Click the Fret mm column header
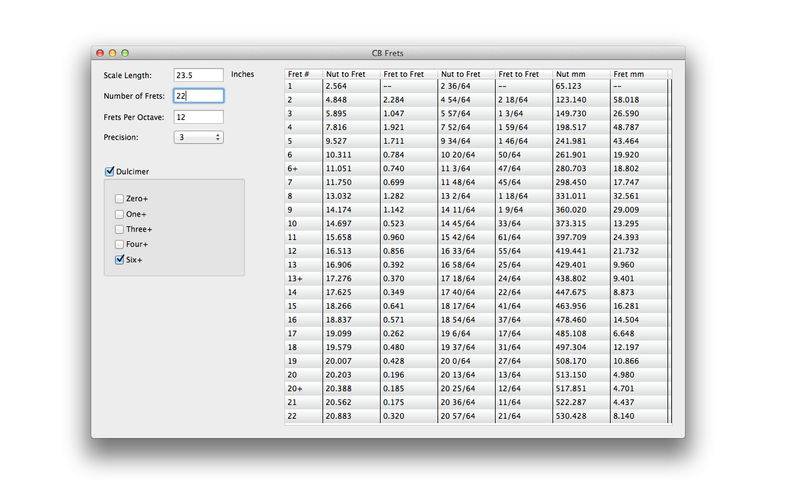Viewport: 800px width, 500px height. coord(639,74)
